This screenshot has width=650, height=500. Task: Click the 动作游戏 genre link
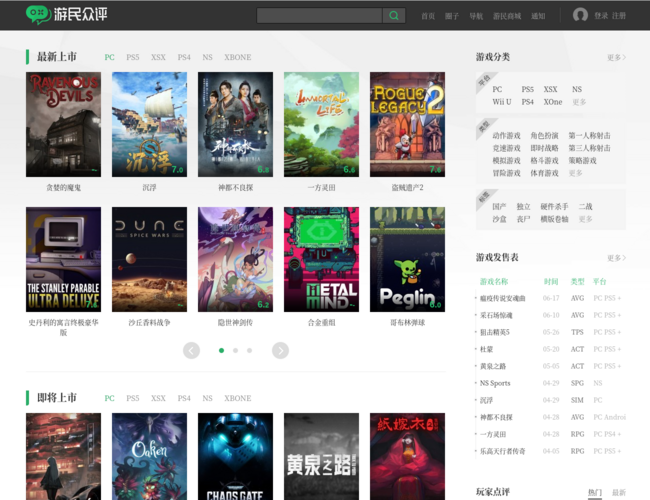[506, 136]
